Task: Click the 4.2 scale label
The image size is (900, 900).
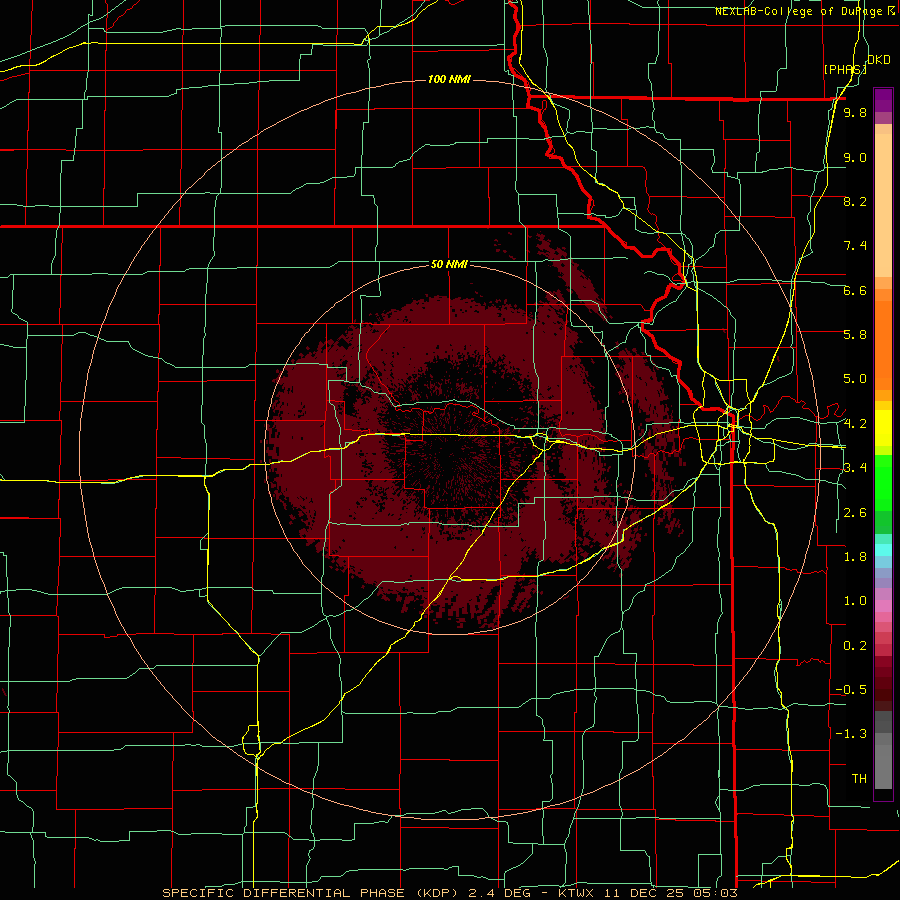Action: pos(855,424)
